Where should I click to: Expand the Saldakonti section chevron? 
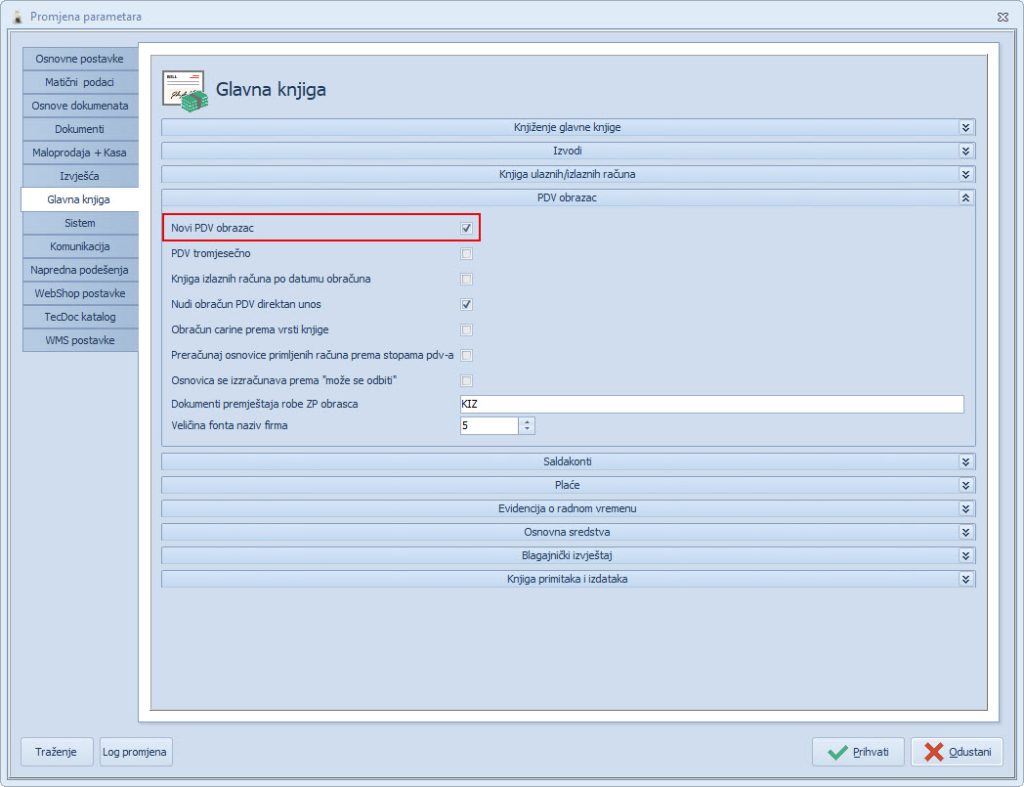click(965, 462)
